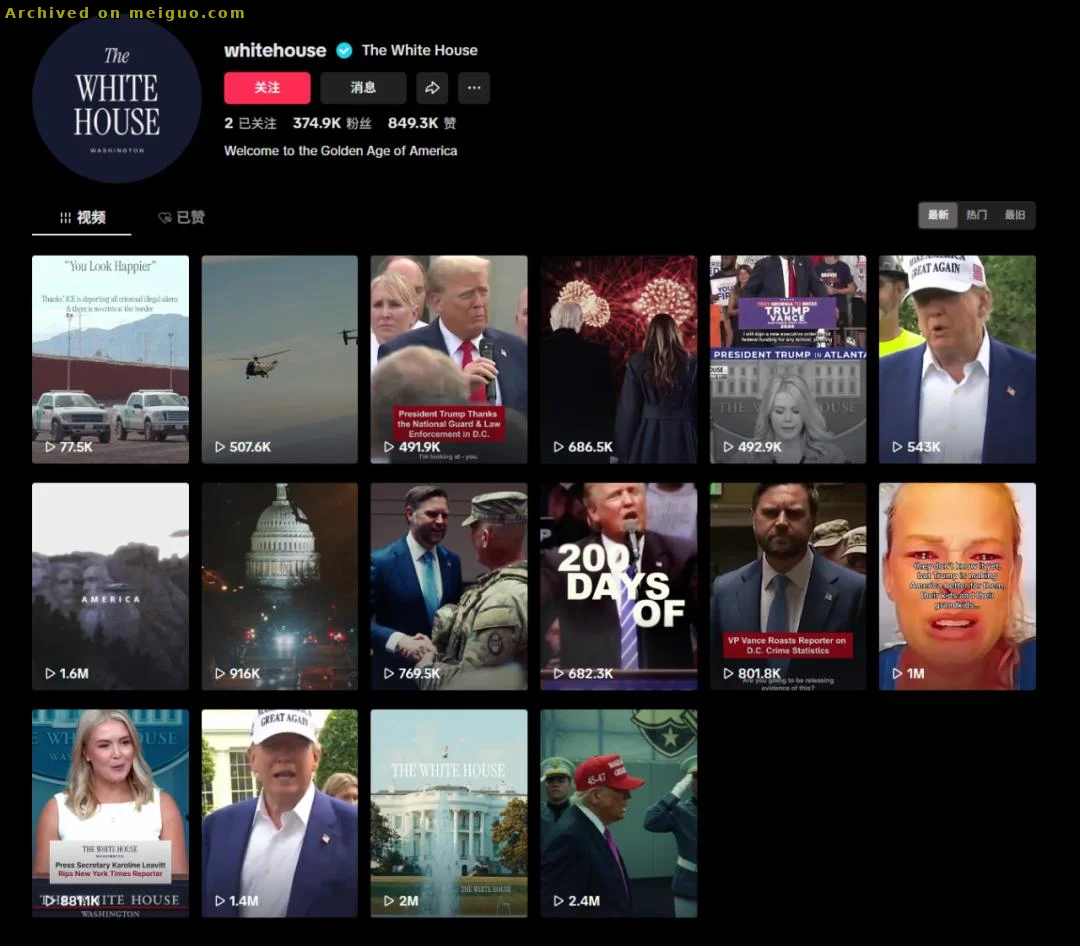Open the Capitol dome night video, 916K views
Image resolution: width=1080 pixels, height=946 pixels.
pyautogui.click(x=280, y=586)
